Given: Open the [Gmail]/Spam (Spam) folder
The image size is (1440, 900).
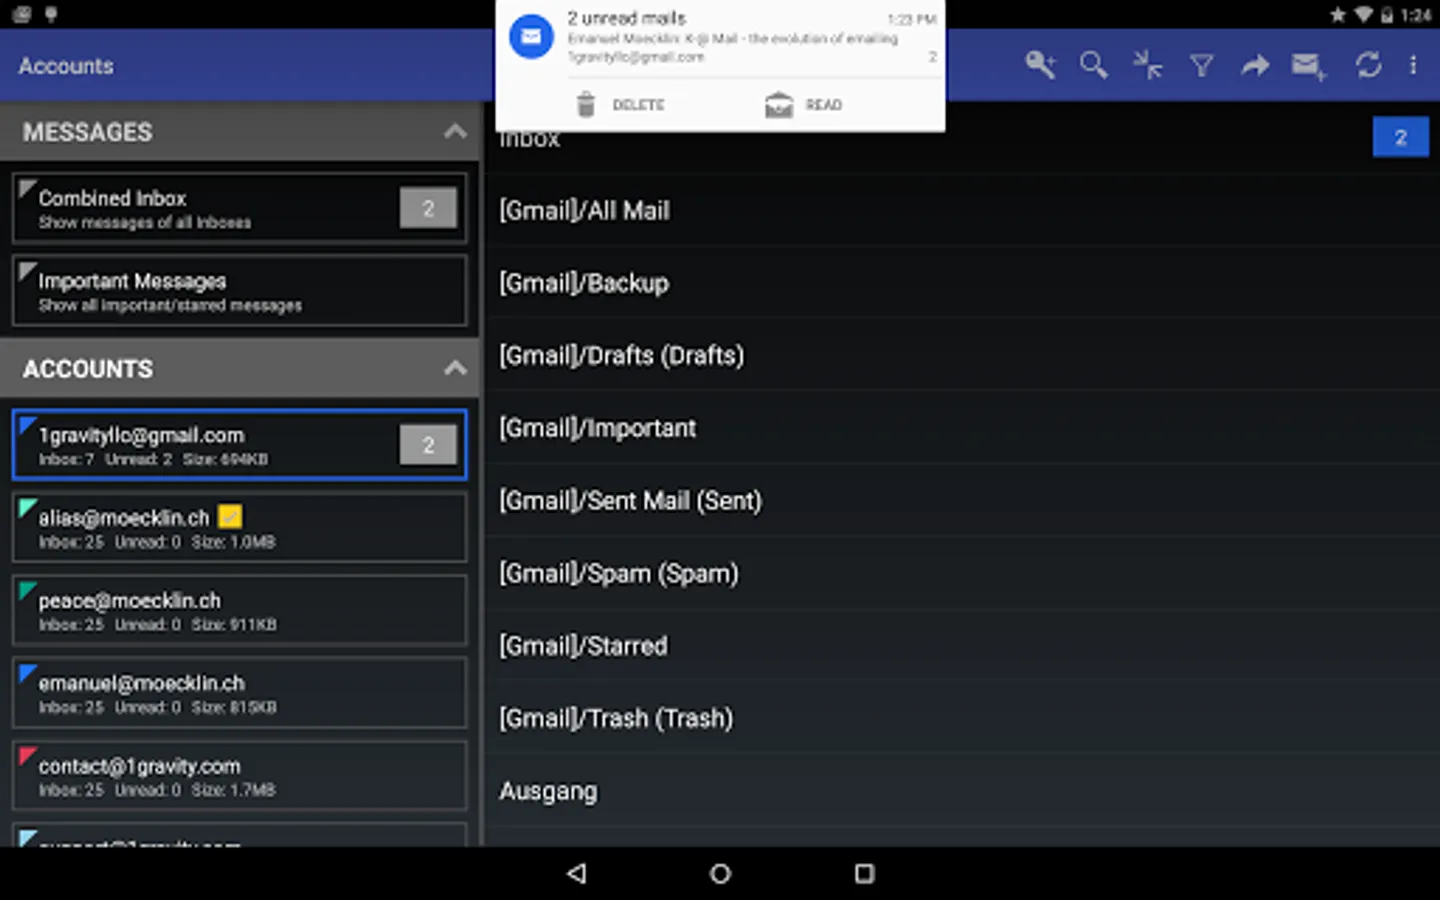Looking at the screenshot, I should point(962,573).
